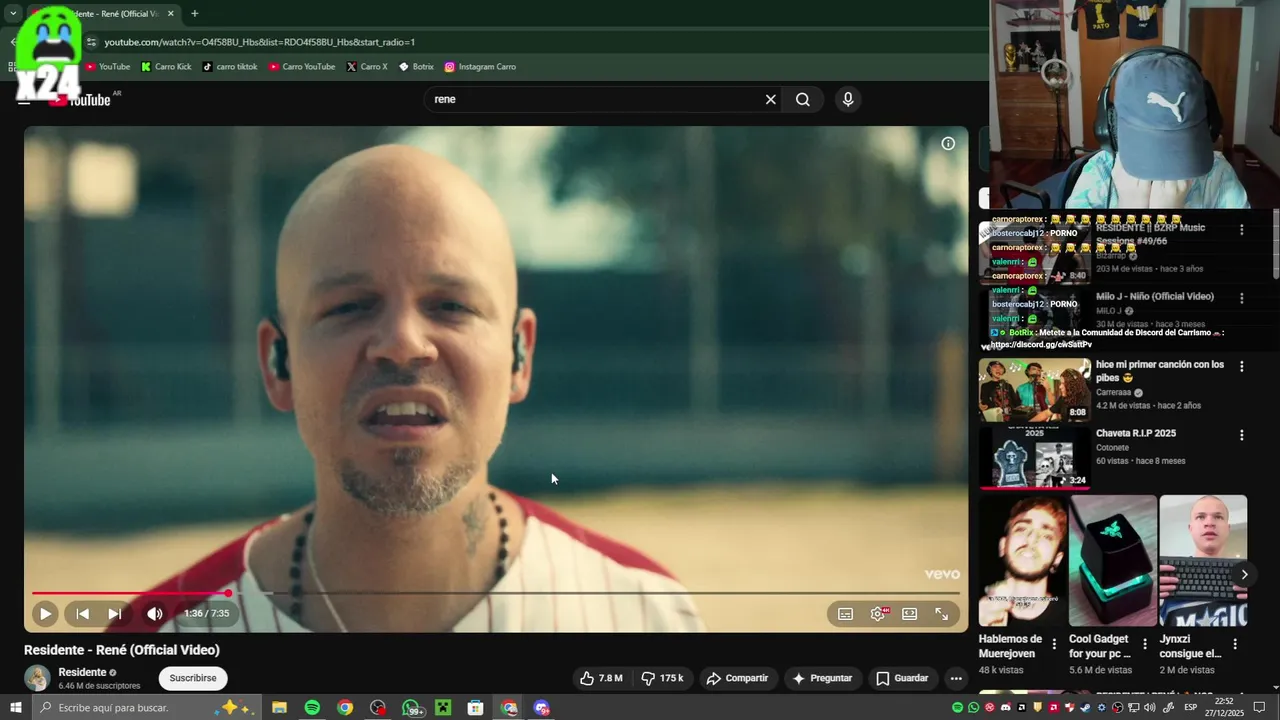
Task: Skip to next video in player
Action: (x=115, y=614)
